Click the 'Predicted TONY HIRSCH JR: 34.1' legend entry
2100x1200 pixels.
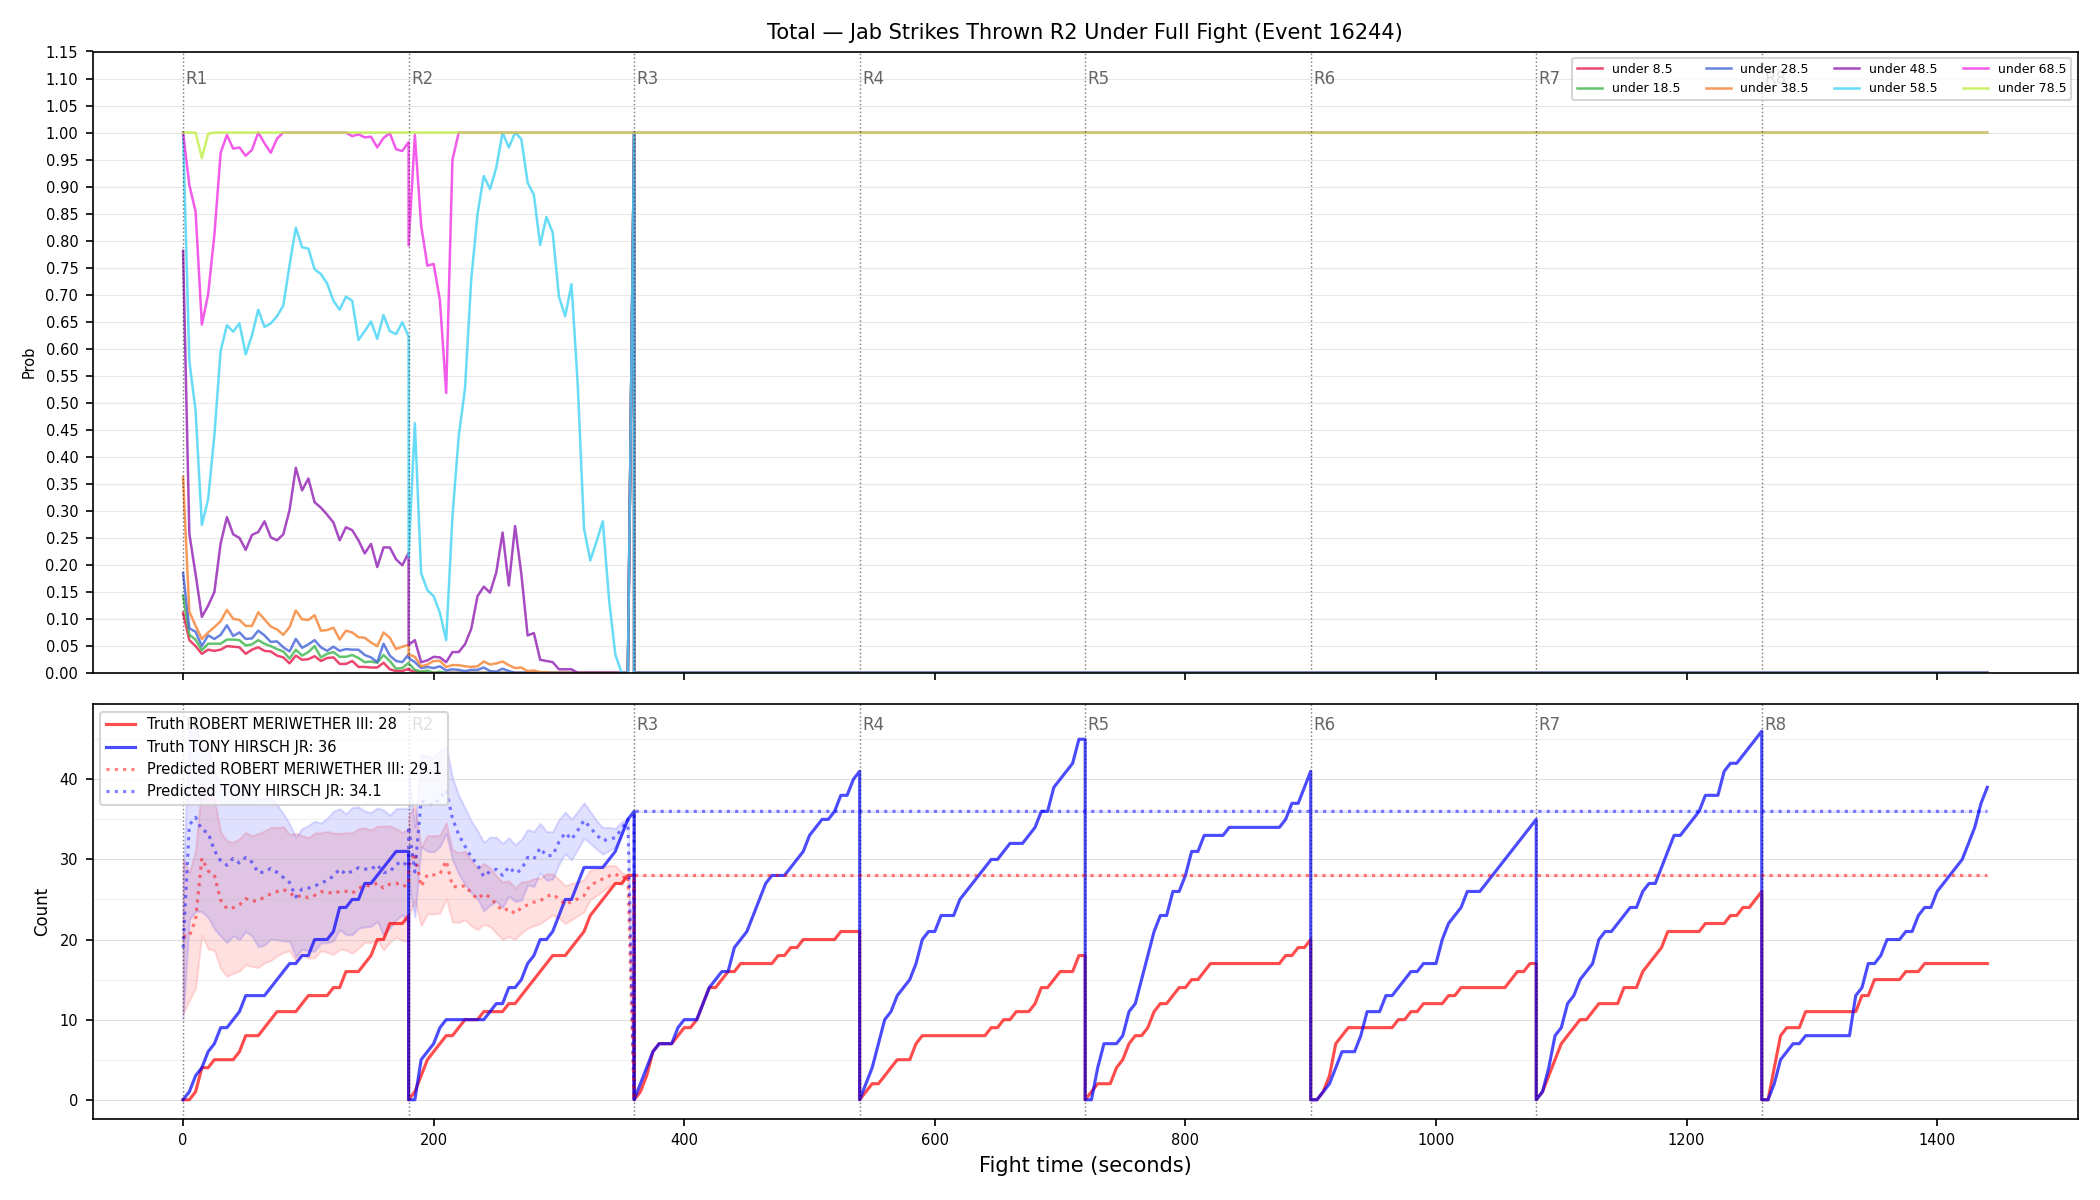(243, 791)
